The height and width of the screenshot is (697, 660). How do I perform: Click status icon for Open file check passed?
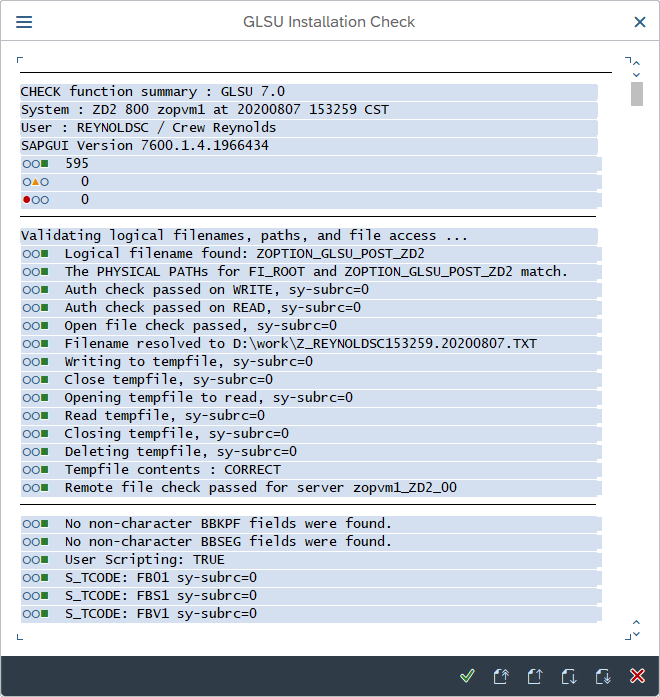[x=36, y=326]
